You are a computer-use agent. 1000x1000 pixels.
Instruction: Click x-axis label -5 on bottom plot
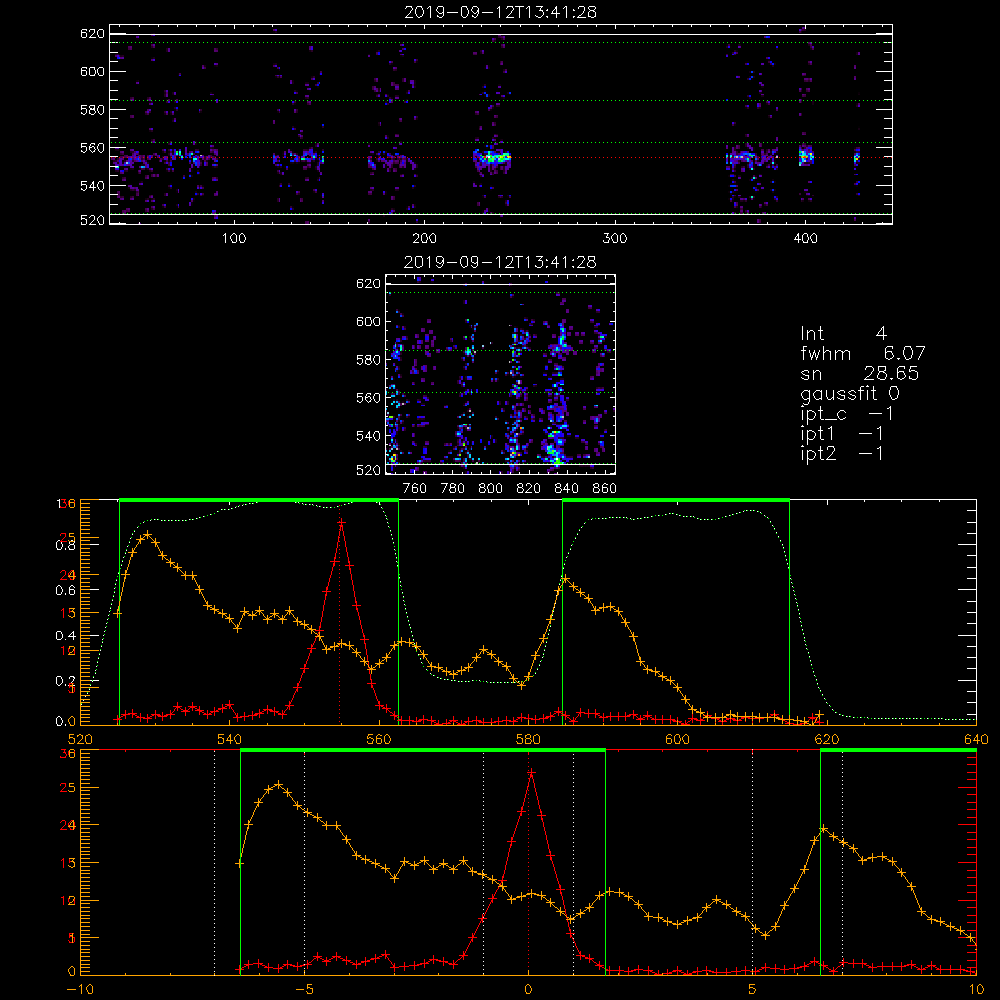[x=304, y=990]
